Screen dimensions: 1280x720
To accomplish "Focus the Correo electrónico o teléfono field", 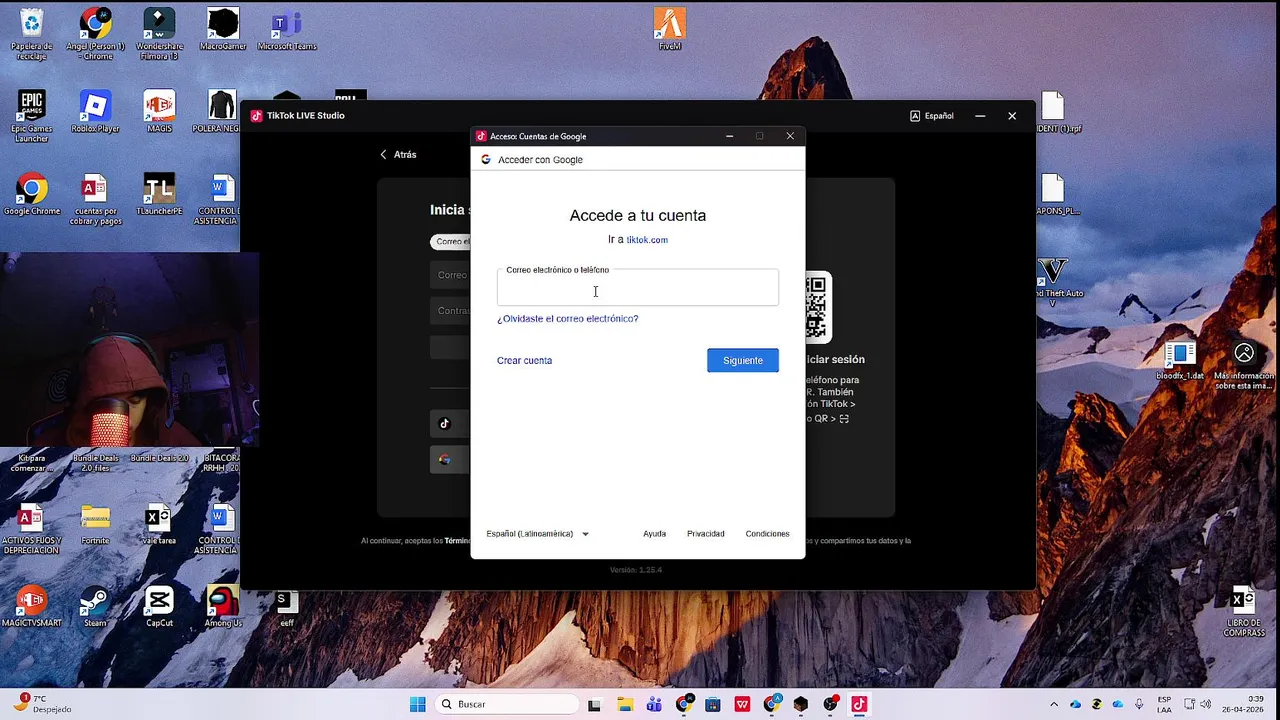I will [637, 288].
